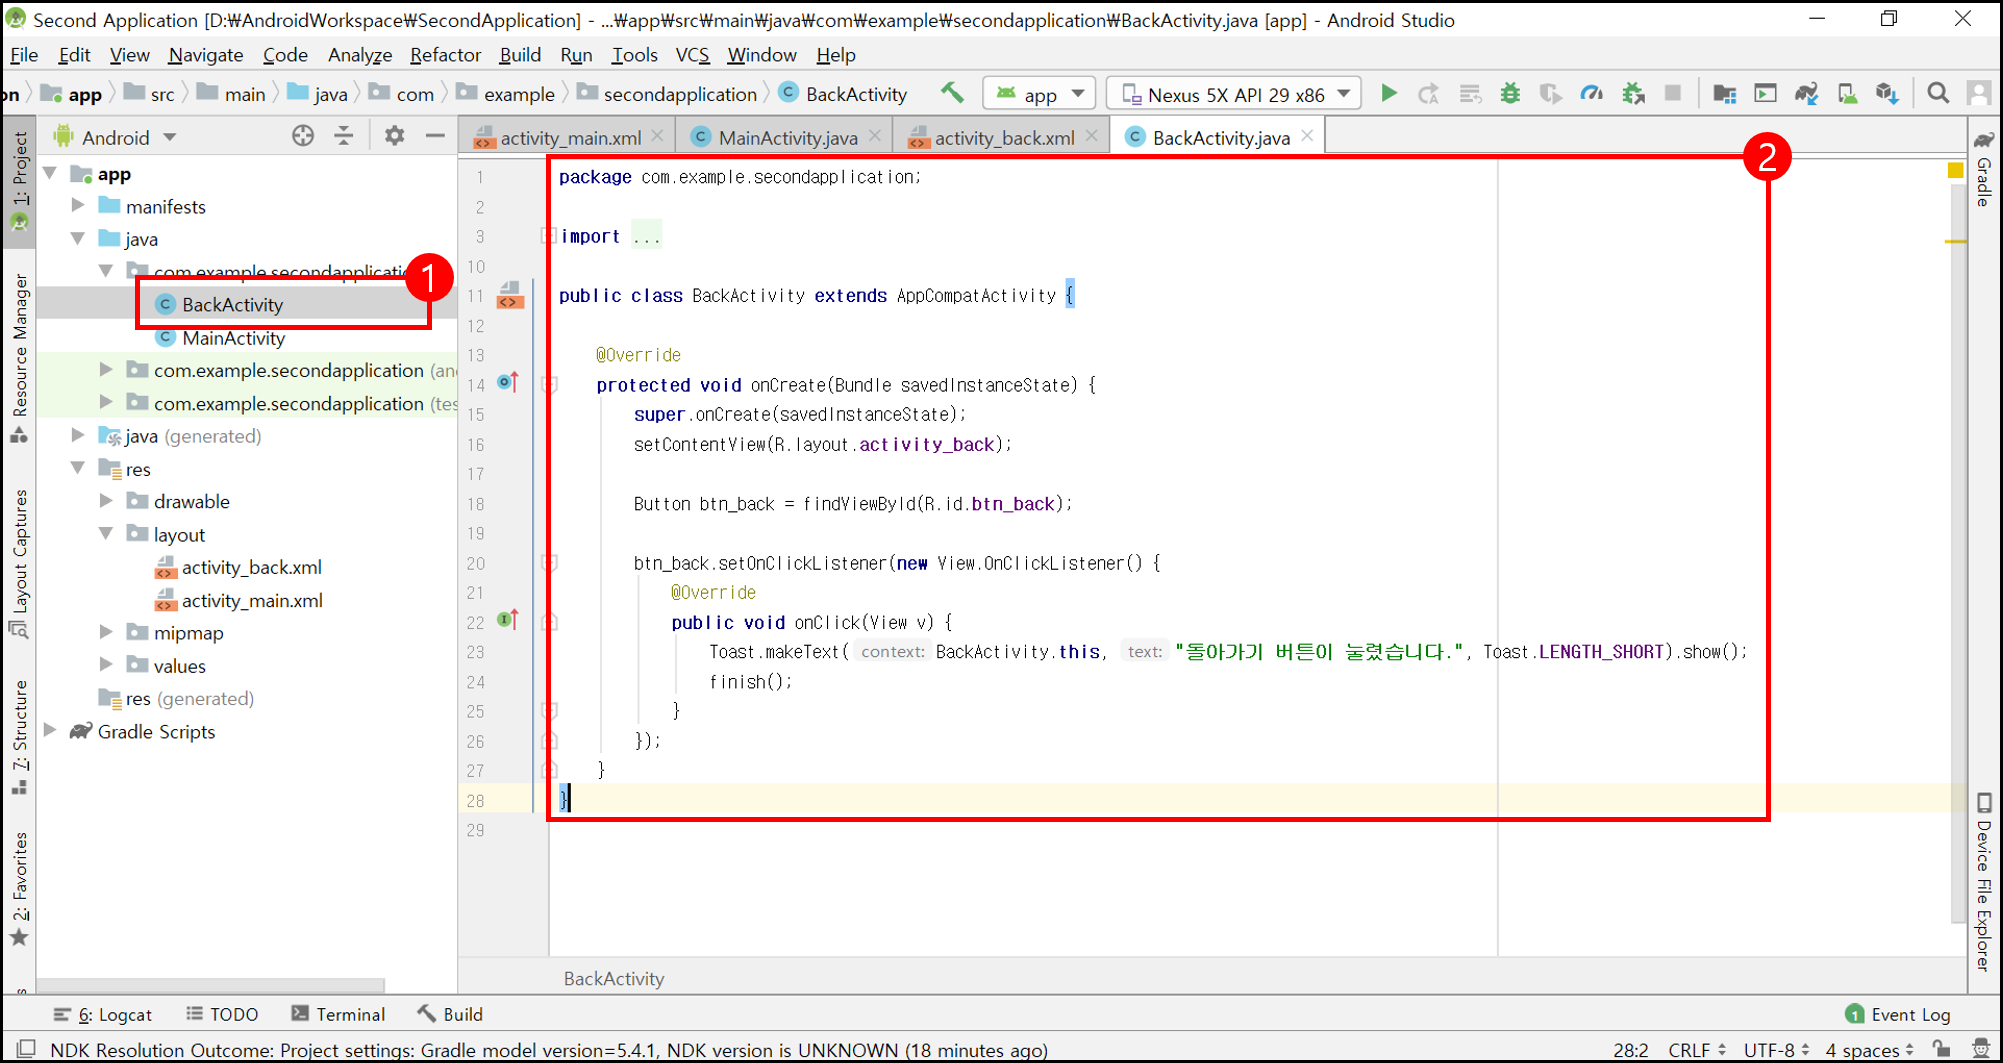Click Attach Debugger to Android Process icon

pos(1633,93)
